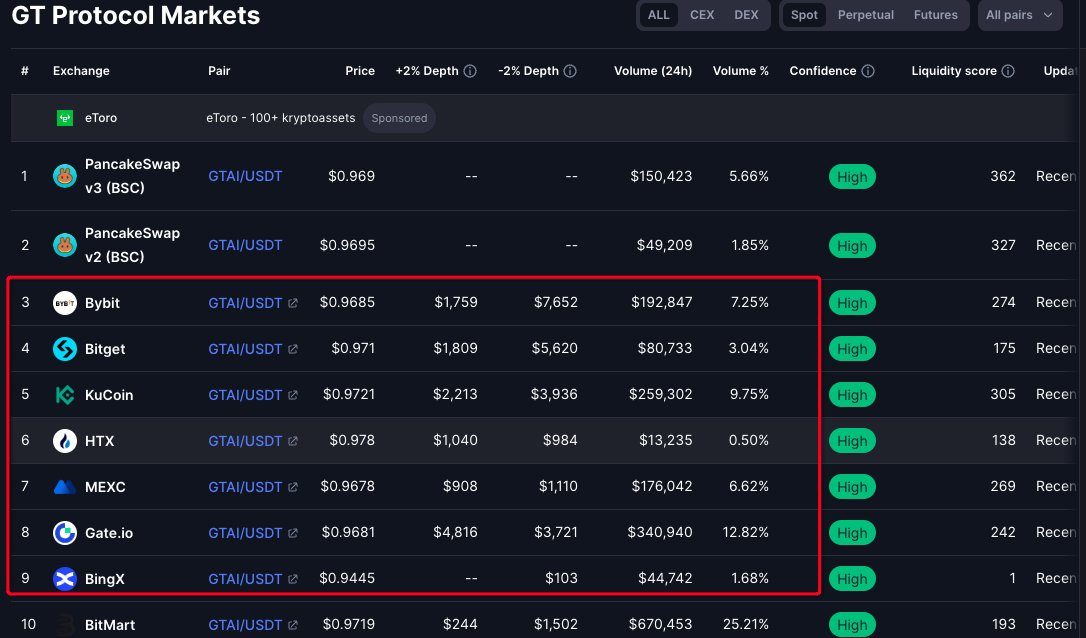This screenshot has width=1086, height=638.
Task: Open GTAI/USDT pair for PancakeSwap v3
Action: tap(245, 176)
